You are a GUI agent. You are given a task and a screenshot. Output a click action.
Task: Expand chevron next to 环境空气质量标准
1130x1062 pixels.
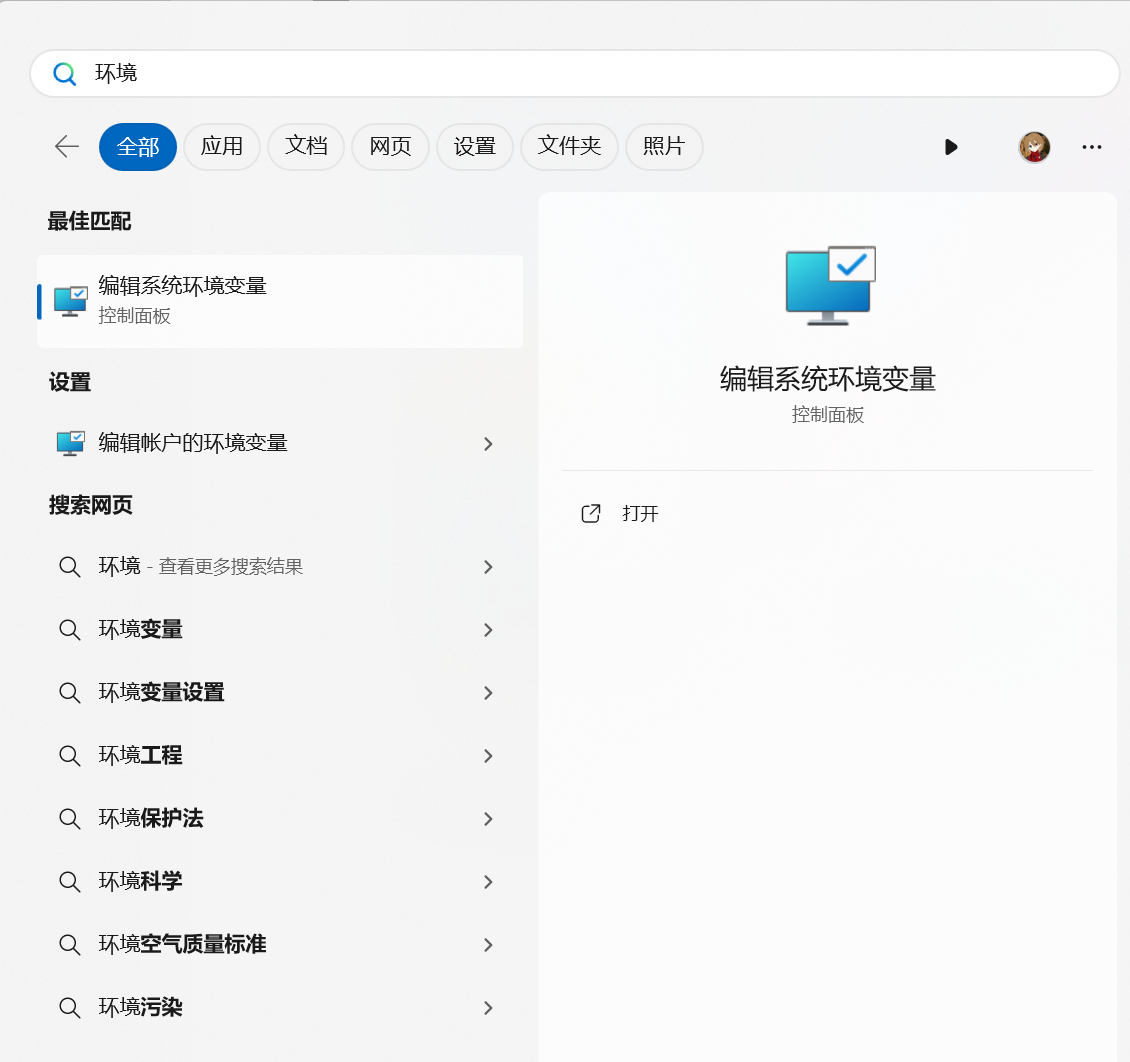489,945
